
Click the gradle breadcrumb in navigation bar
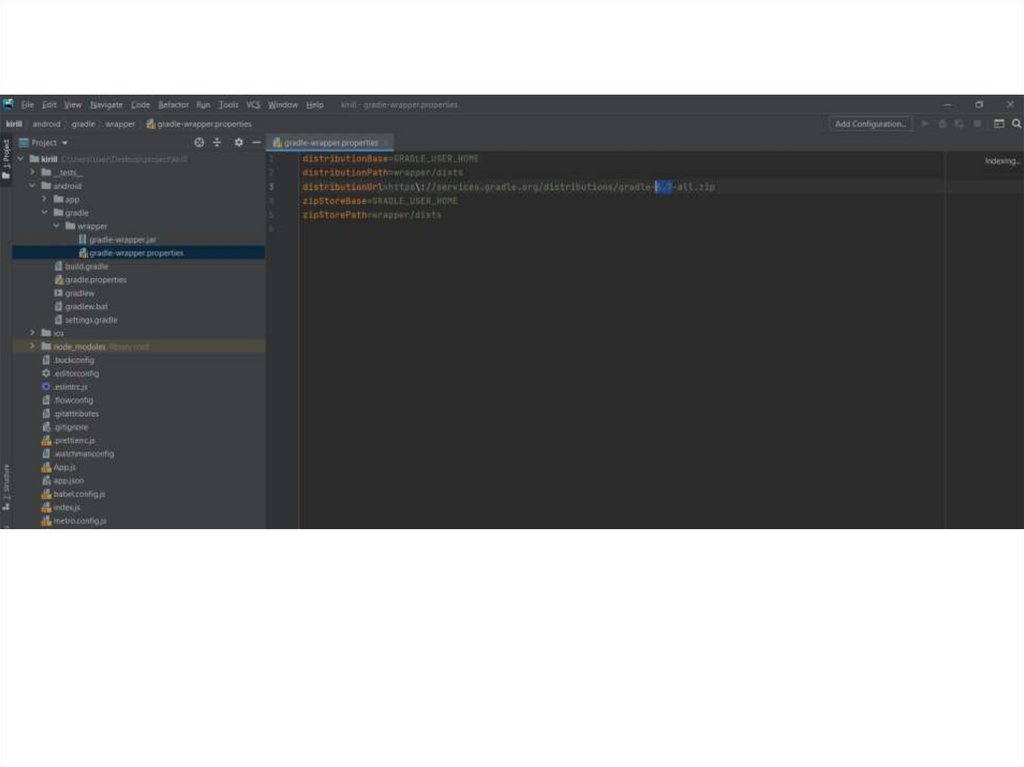coord(83,124)
